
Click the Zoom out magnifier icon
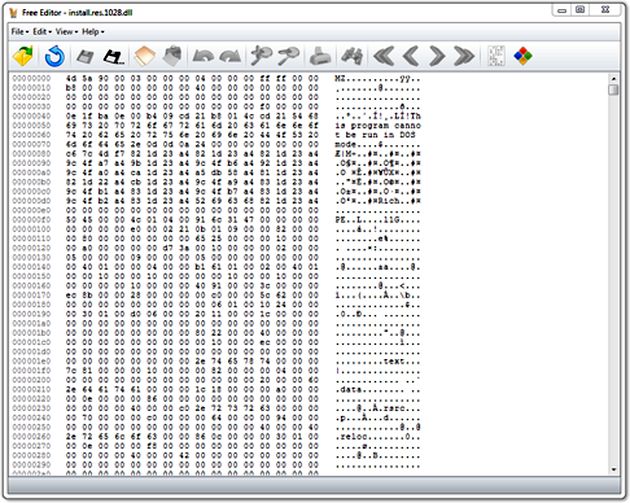(x=288, y=56)
